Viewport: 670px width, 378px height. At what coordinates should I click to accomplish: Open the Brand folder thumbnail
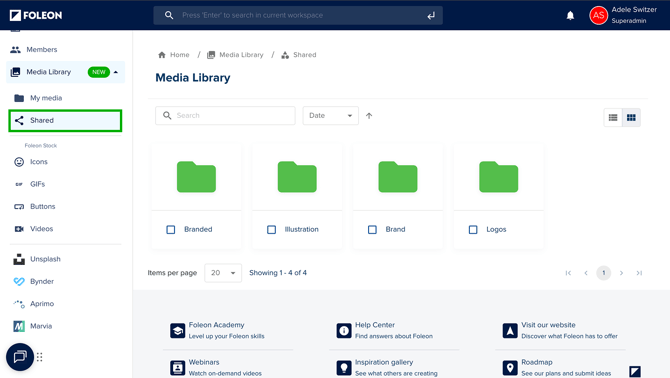(x=398, y=177)
